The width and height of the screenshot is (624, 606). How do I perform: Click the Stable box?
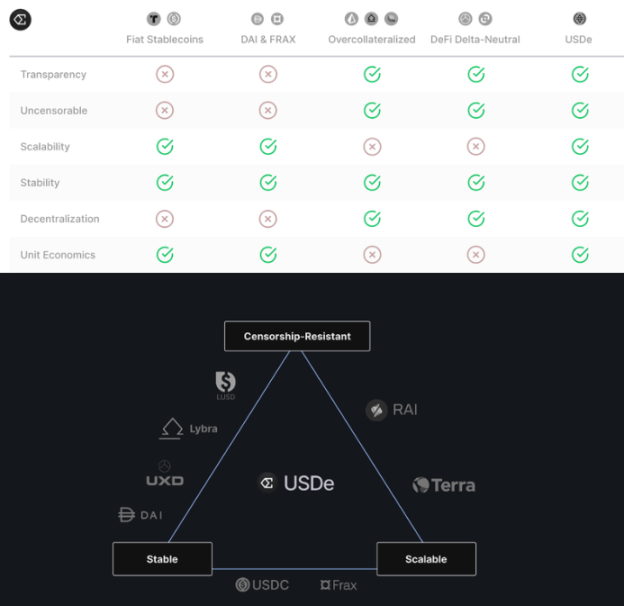tap(162, 559)
